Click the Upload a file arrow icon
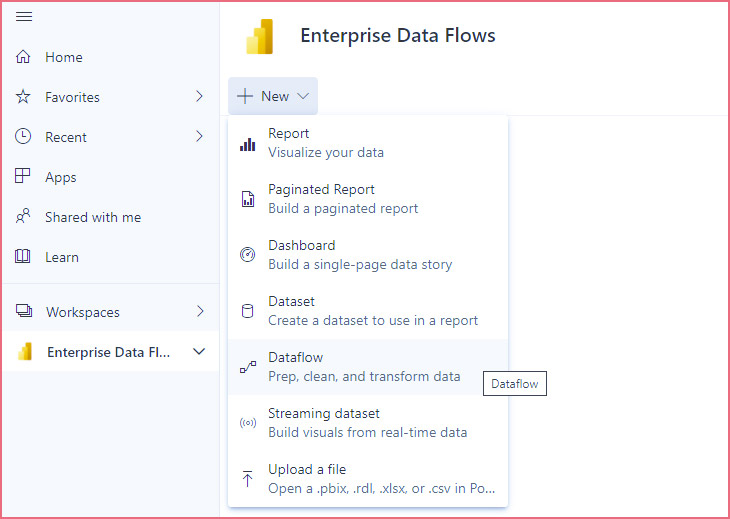The width and height of the screenshot is (730, 519). pyautogui.click(x=248, y=479)
